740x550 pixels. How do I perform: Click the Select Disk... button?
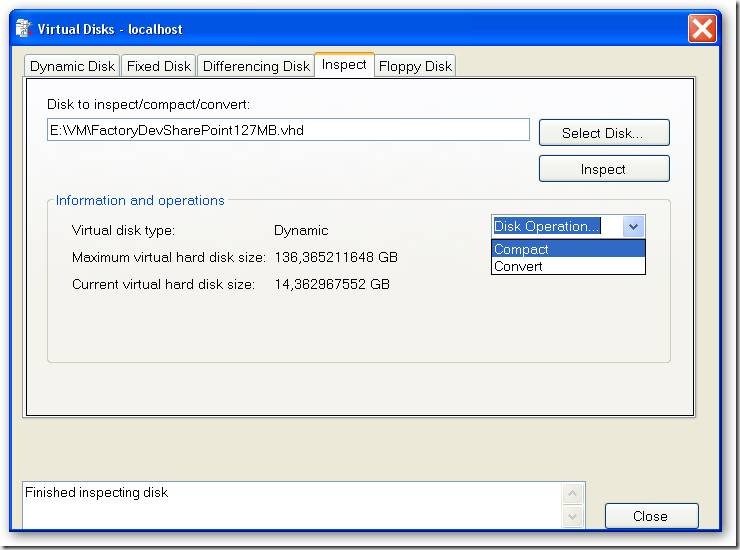pos(604,133)
